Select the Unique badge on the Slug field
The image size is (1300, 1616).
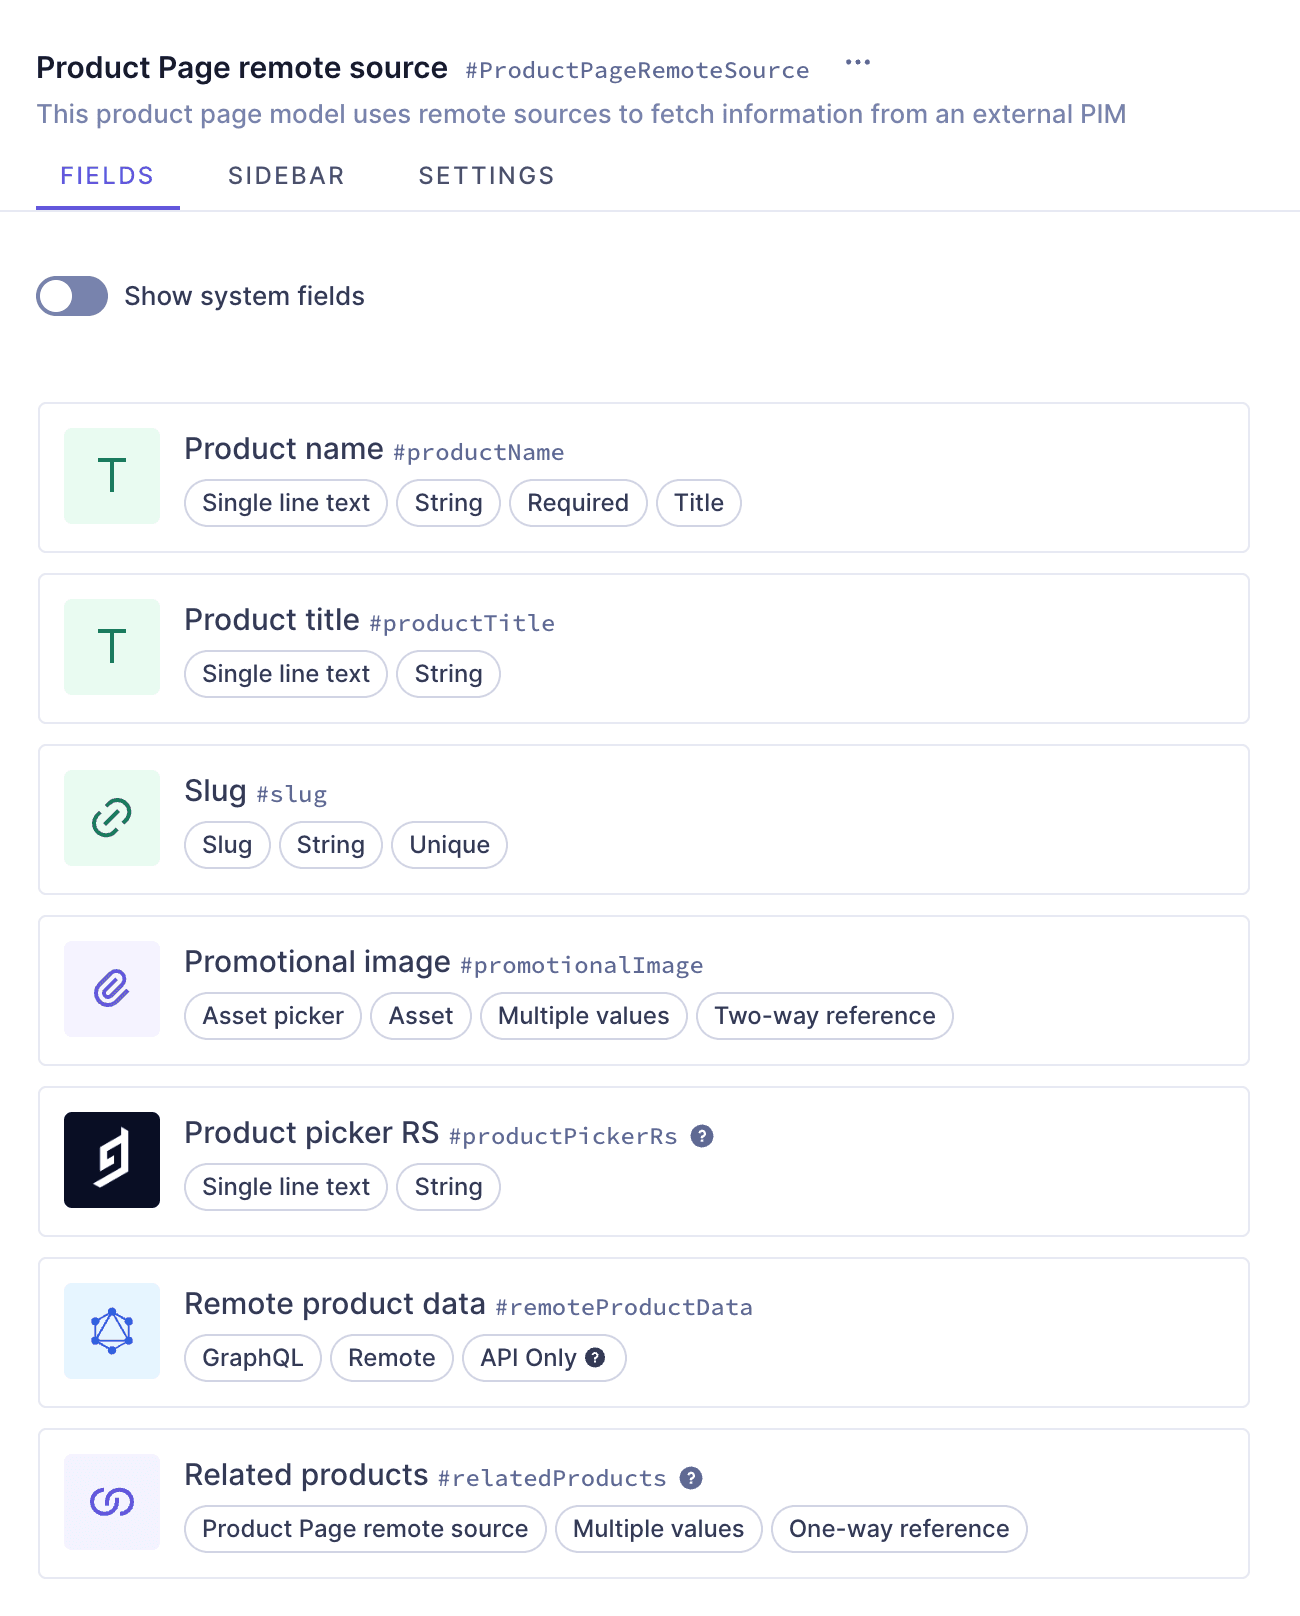pos(449,845)
